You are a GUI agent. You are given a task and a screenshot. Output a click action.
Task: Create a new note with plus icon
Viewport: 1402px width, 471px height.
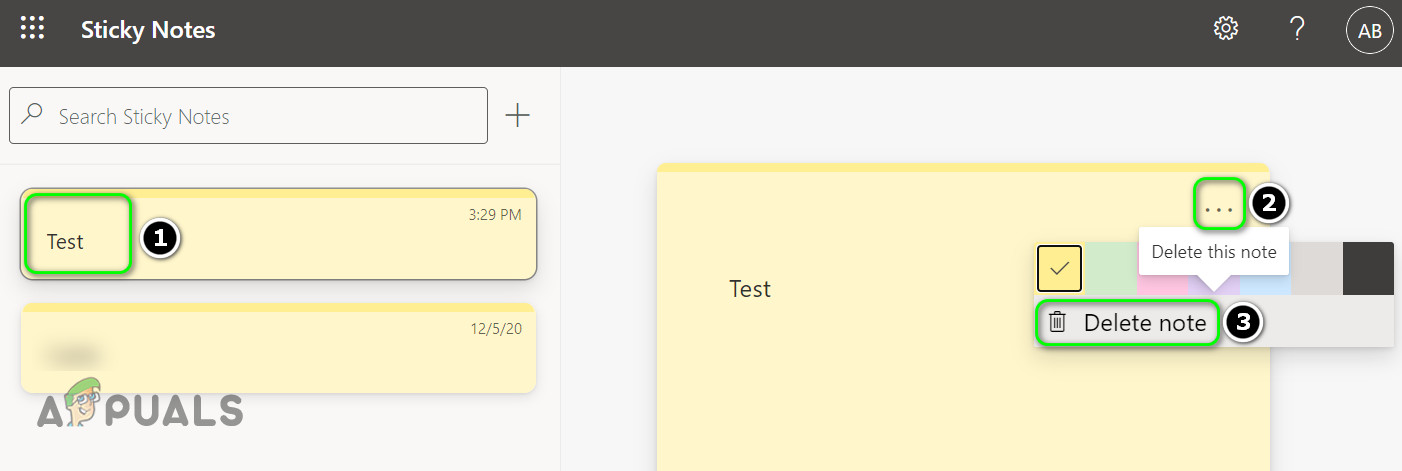[517, 116]
